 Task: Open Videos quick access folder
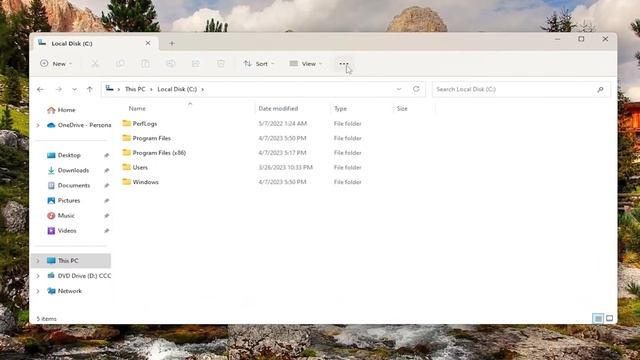[62, 231]
